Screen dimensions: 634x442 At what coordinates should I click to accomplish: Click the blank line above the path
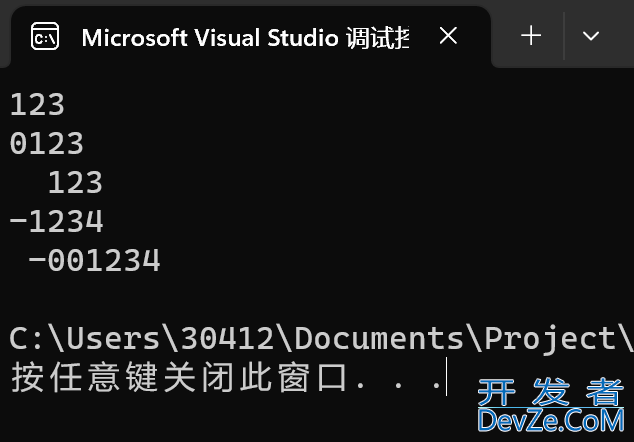tap(317, 299)
